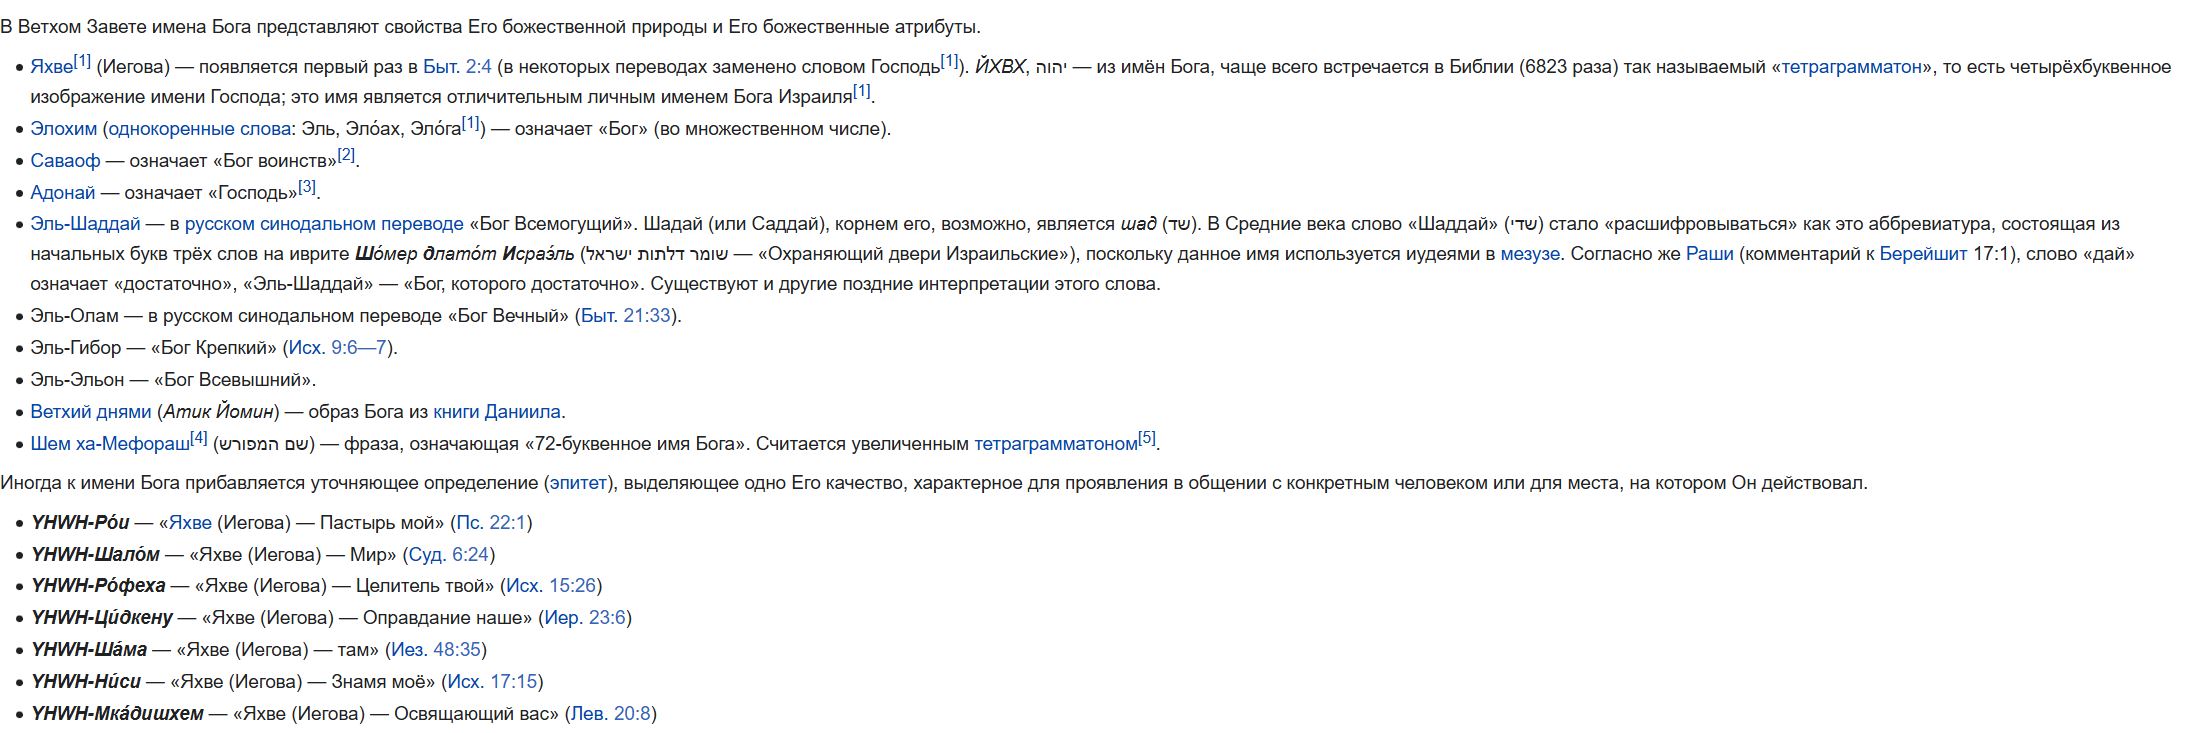Open the Шем ха-Мефораш link
This screenshot has height=733, width=2189.
(110, 444)
